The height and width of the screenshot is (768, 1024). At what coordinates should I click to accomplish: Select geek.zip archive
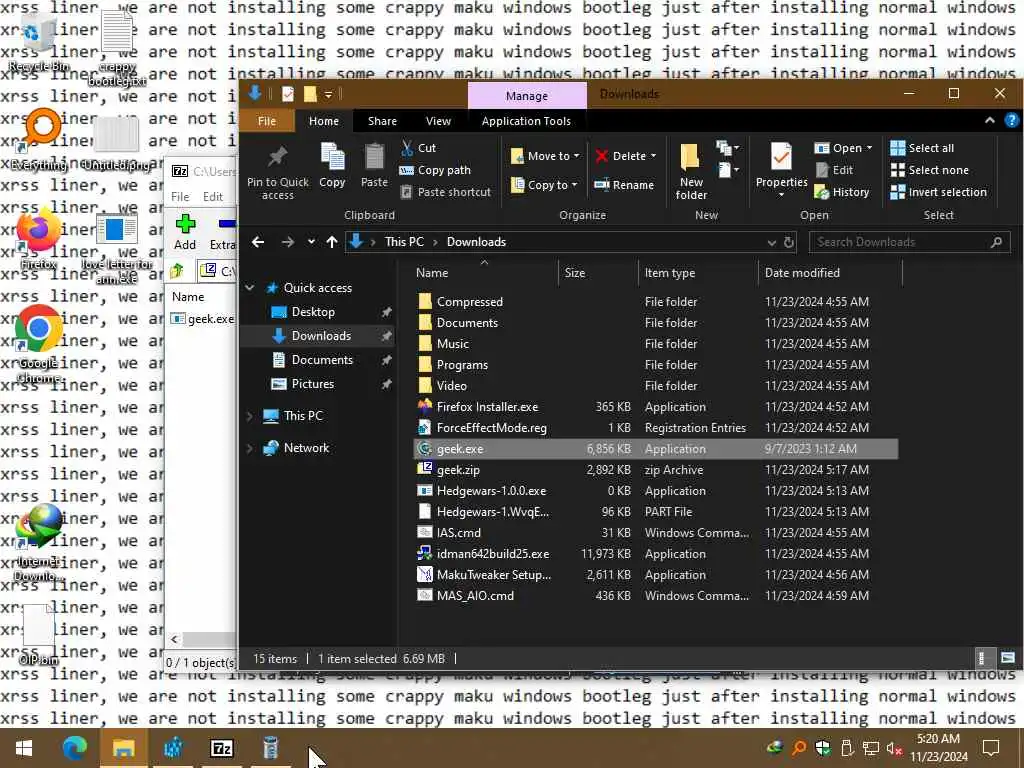pyautogui.click(x=458, y=470)
